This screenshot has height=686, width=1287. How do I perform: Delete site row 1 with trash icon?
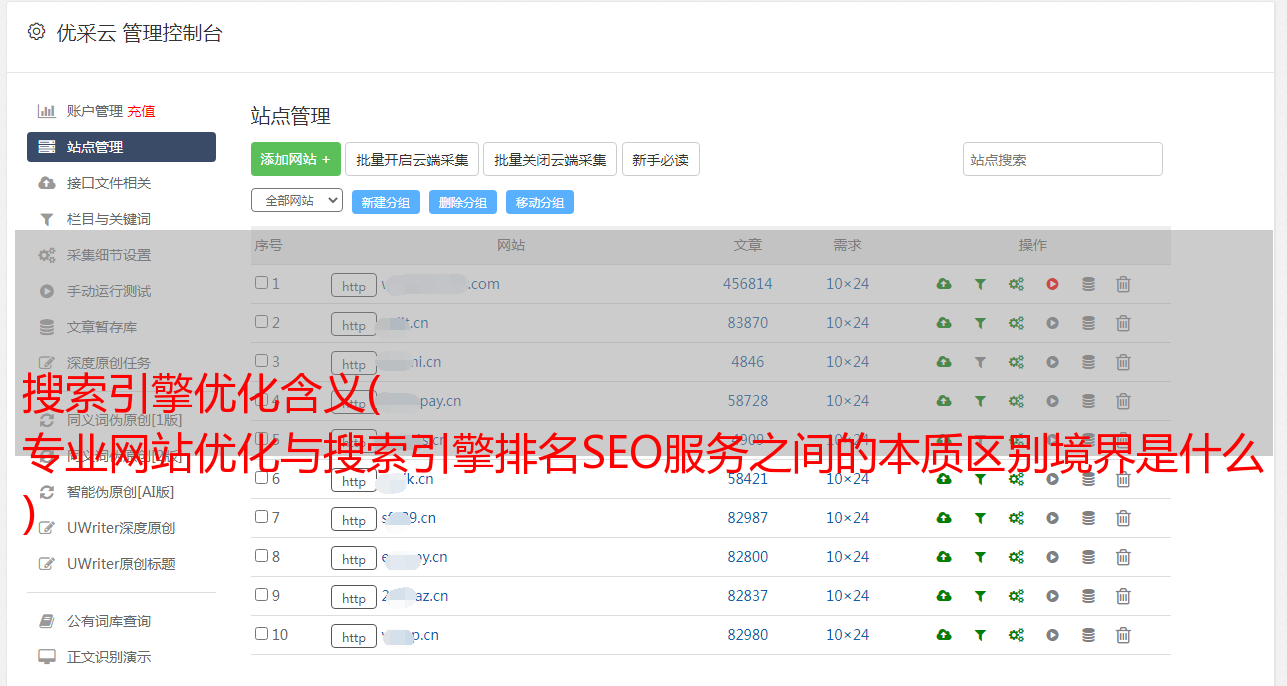[x=1123, y=284]
